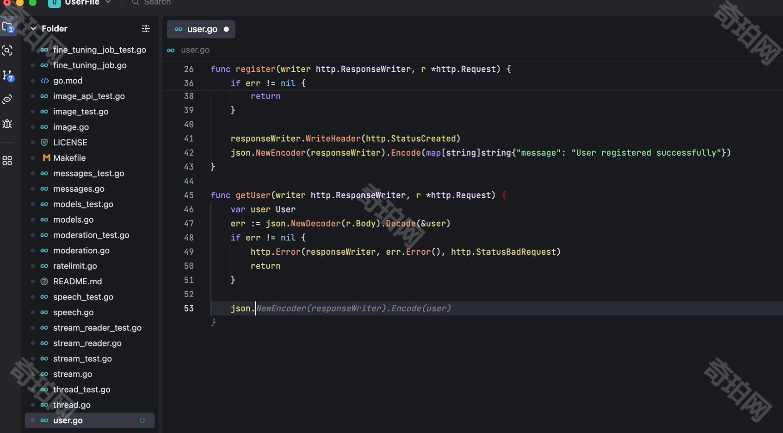Open the LICENSE file

coord(70,142)
